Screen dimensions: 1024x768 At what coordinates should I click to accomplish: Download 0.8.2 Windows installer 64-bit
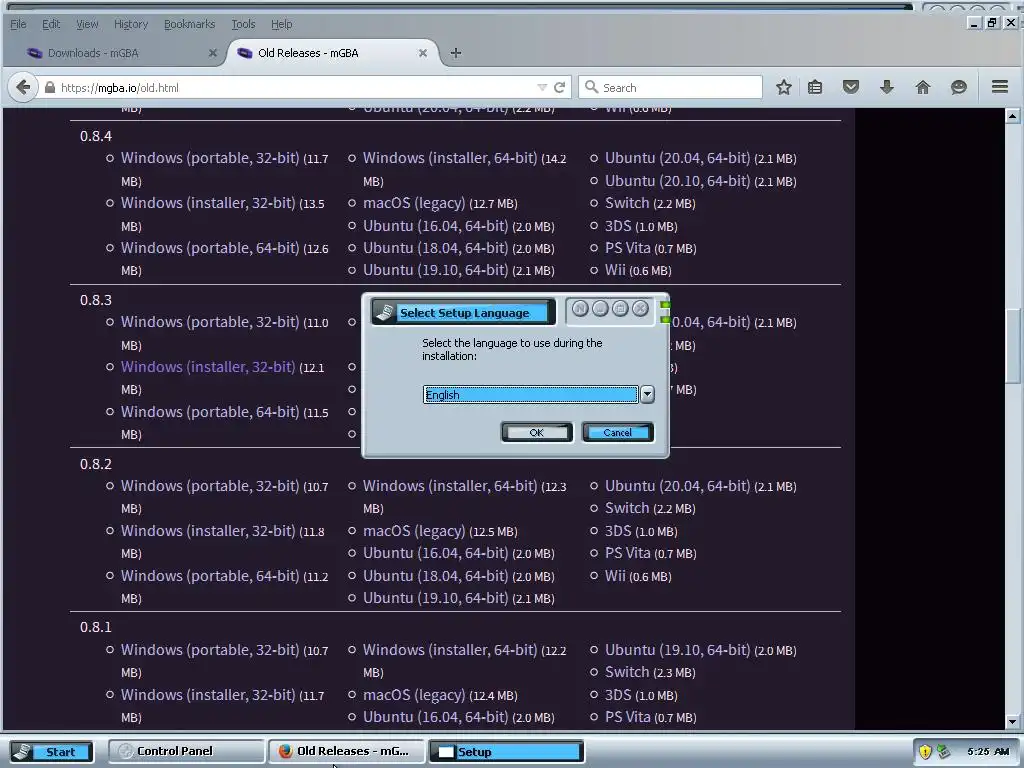(450, 486)
